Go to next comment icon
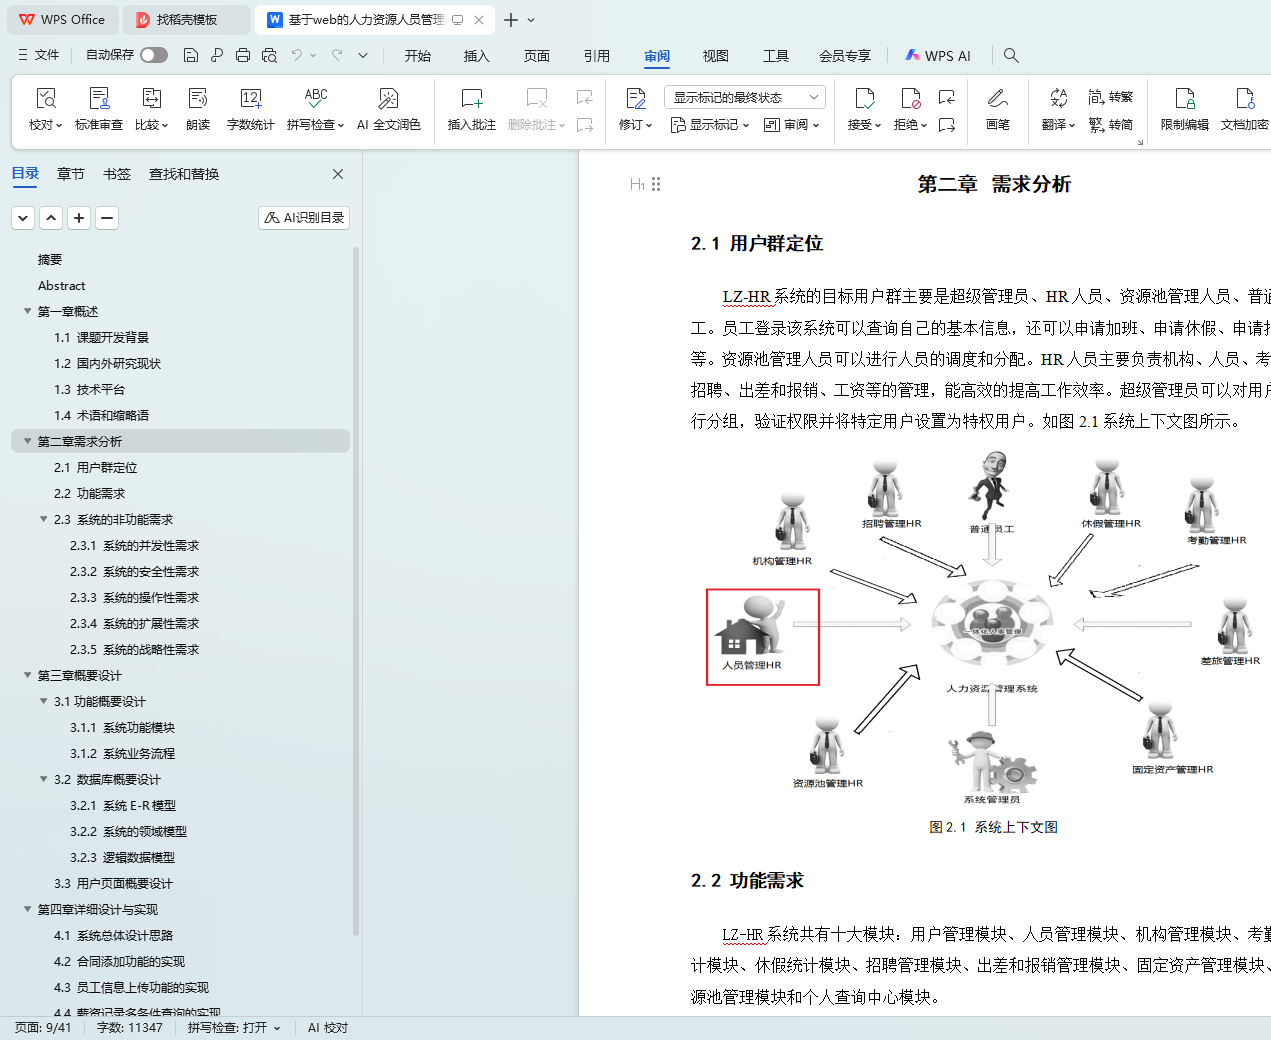Image resolution: width=1271 pixels, height=1040 pixels. point(585,125)
